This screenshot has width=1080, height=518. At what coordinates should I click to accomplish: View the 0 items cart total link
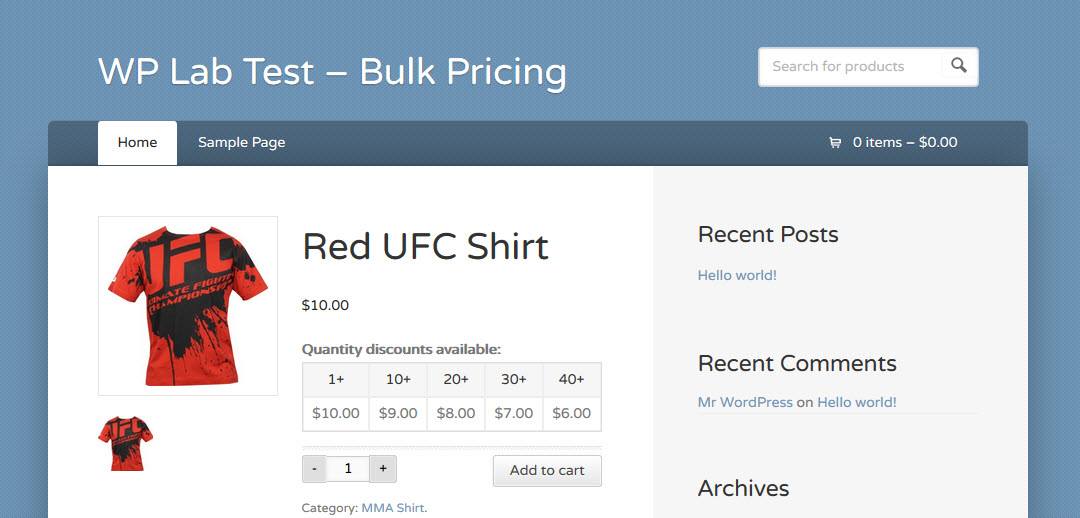click(904, 143)
